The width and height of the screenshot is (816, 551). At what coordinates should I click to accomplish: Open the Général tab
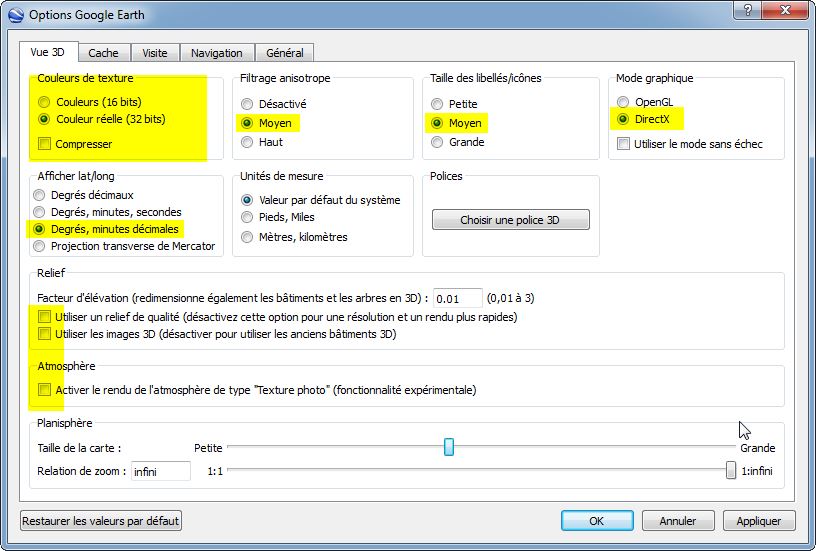click(x=285, y=53)
